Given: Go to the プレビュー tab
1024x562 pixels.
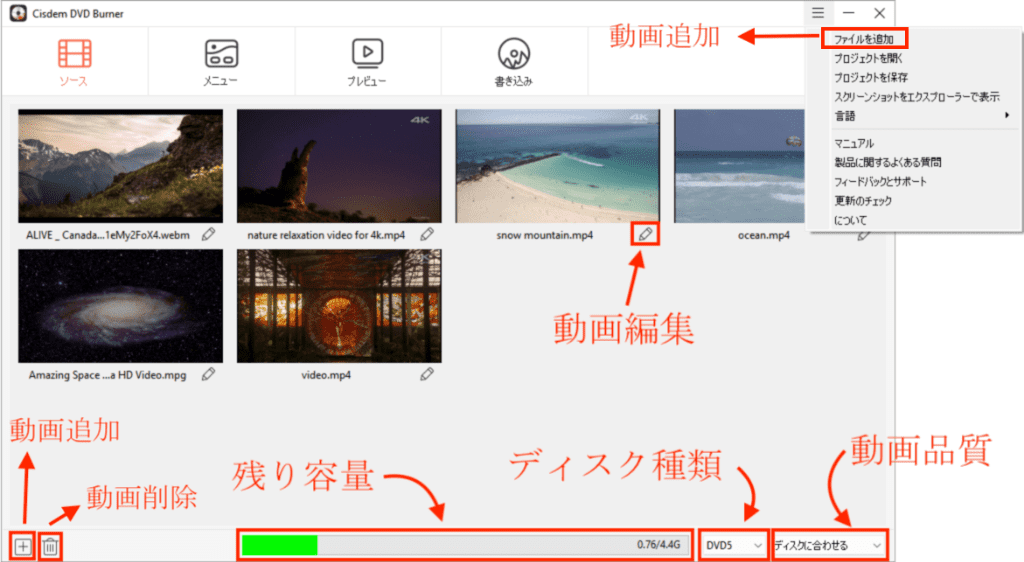Looking at the screenshot, I should (x=367, y=63).
